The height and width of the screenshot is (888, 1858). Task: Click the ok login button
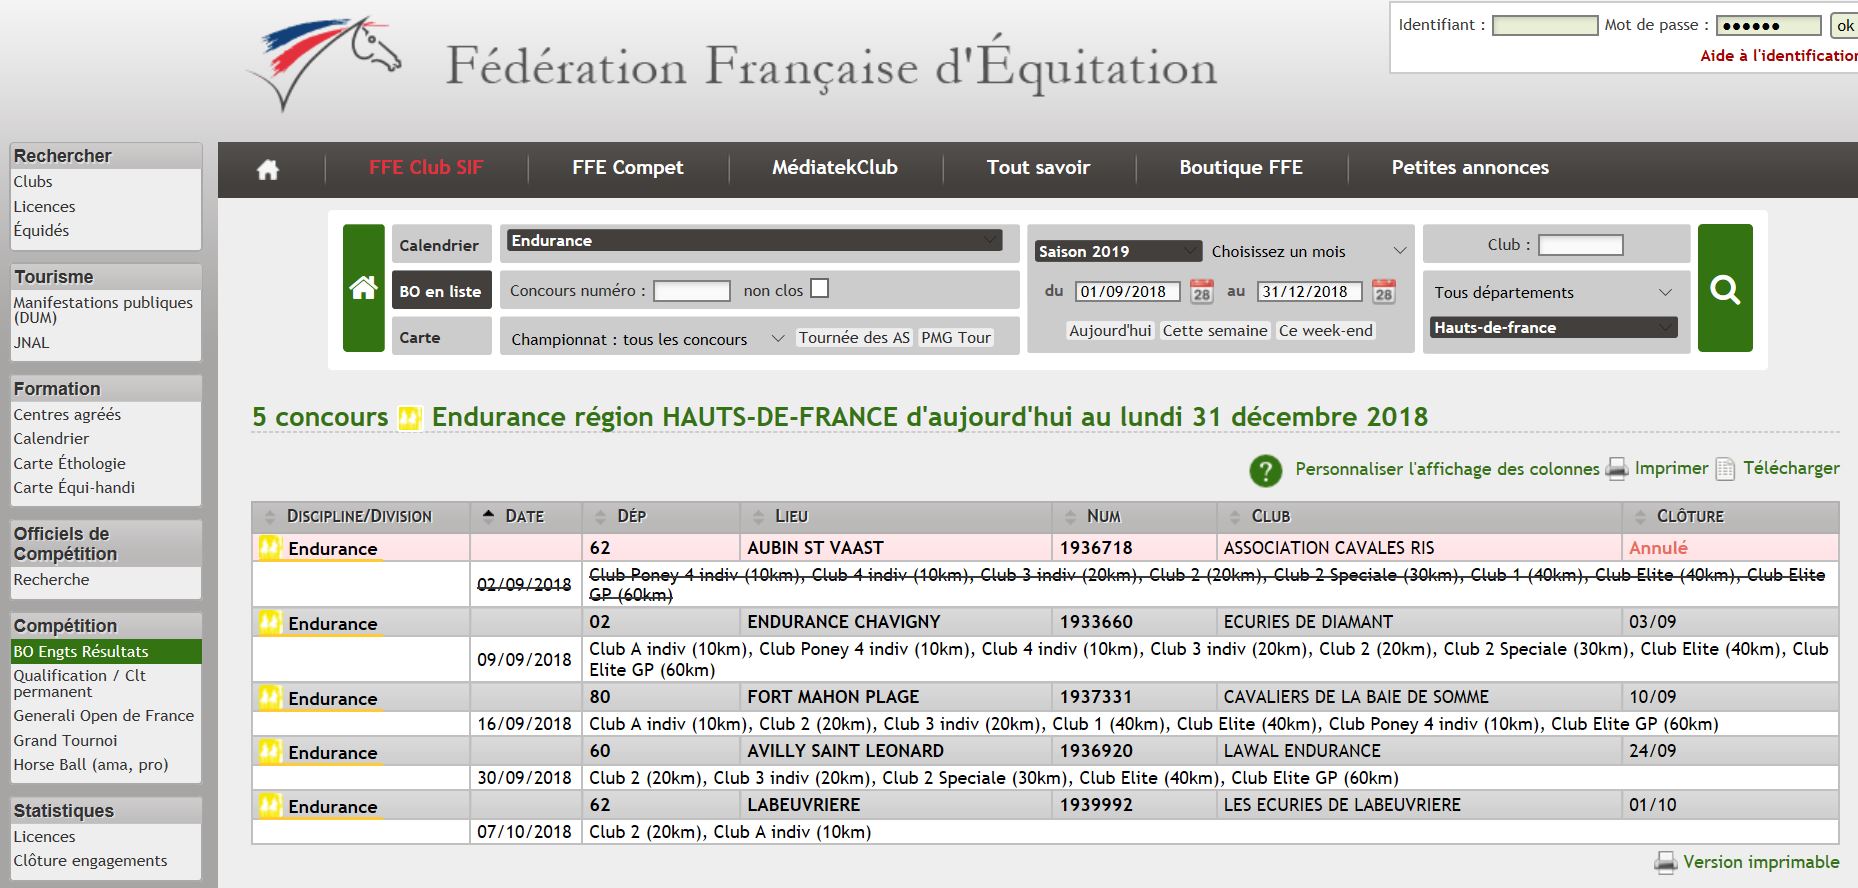(x=1845, y=25)
